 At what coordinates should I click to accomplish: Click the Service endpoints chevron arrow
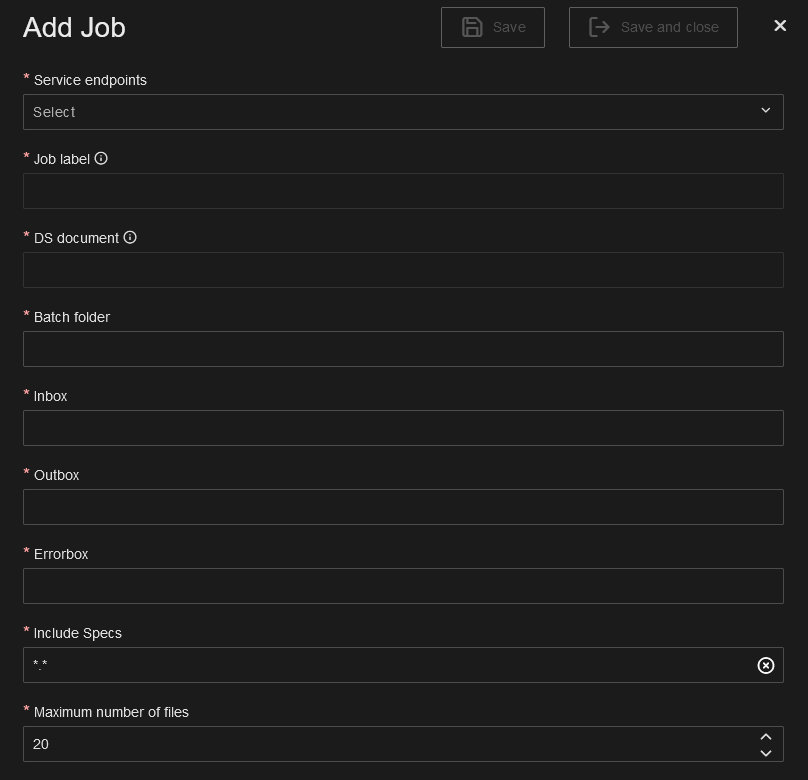pyautogui.click(x=765, y=111)
